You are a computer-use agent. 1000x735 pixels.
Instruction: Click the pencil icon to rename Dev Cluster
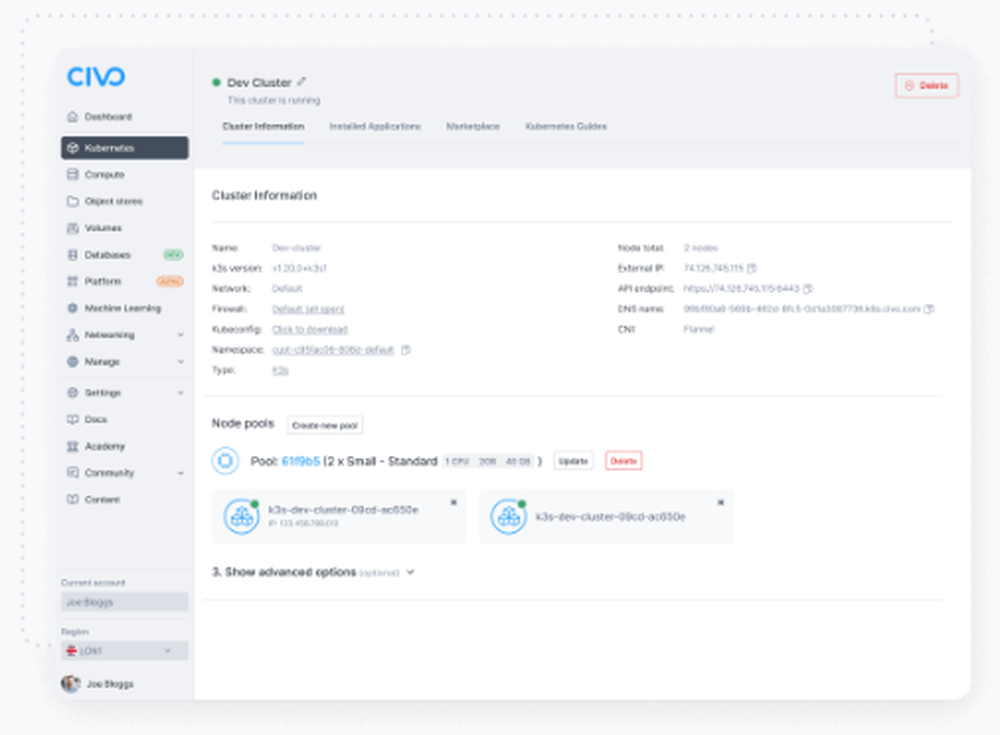[302, 82]
